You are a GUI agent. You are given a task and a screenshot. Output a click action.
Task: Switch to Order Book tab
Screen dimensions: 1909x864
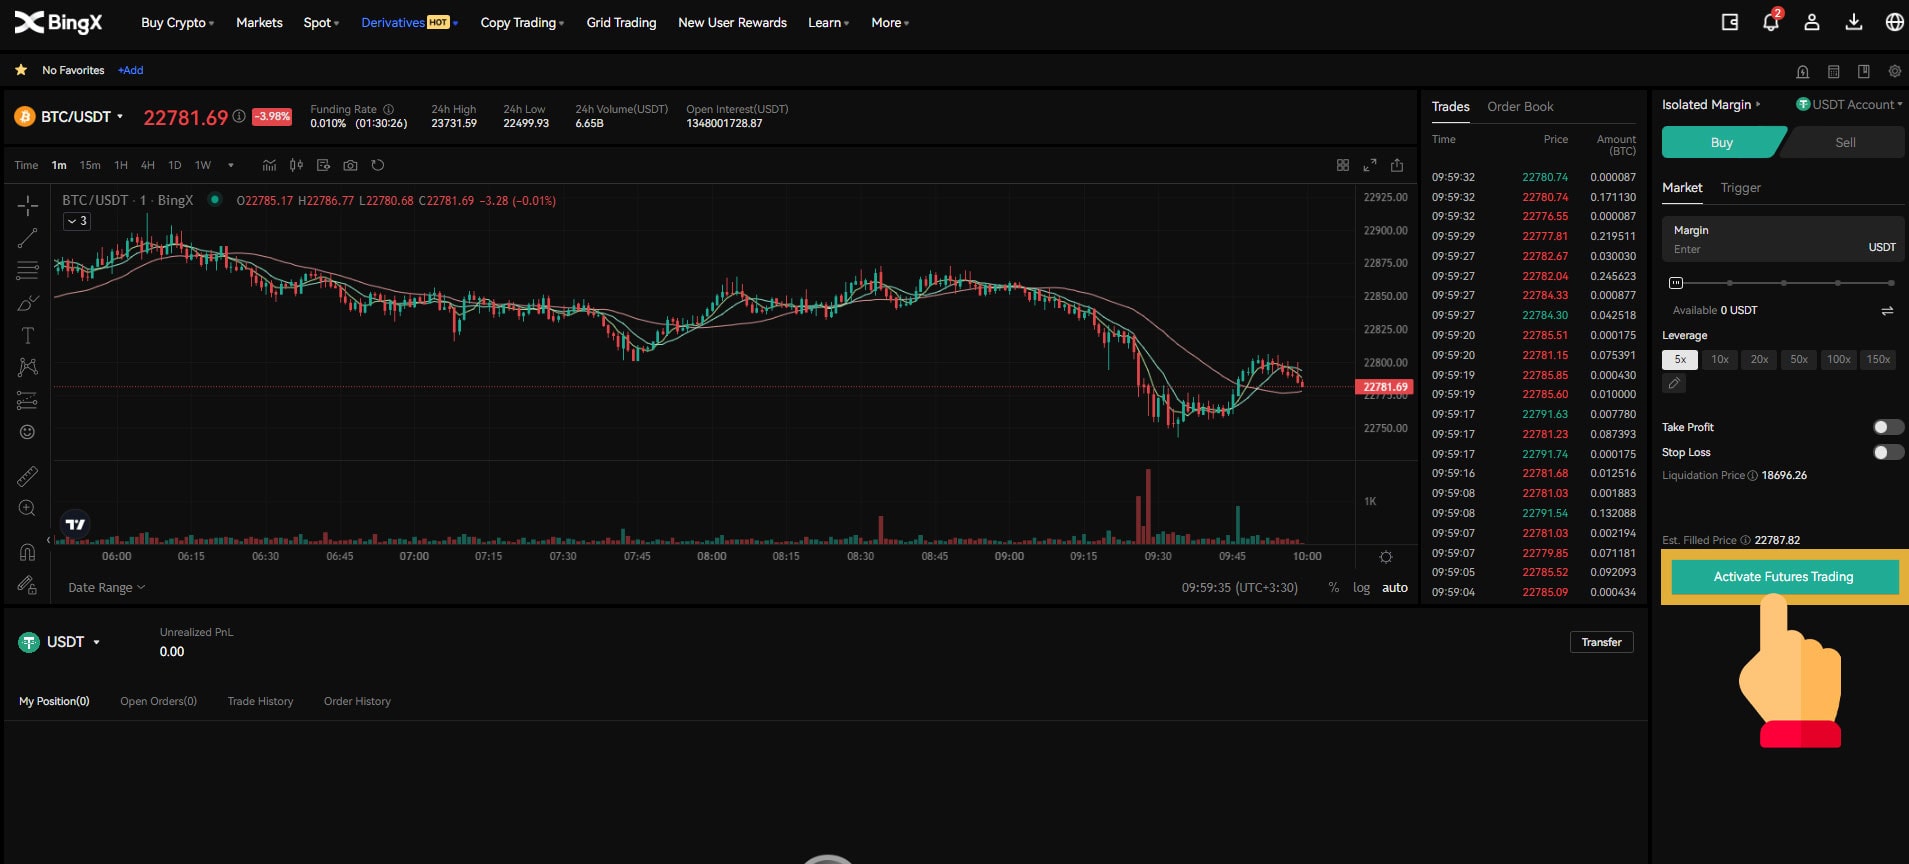click(x=1520, y=107)
